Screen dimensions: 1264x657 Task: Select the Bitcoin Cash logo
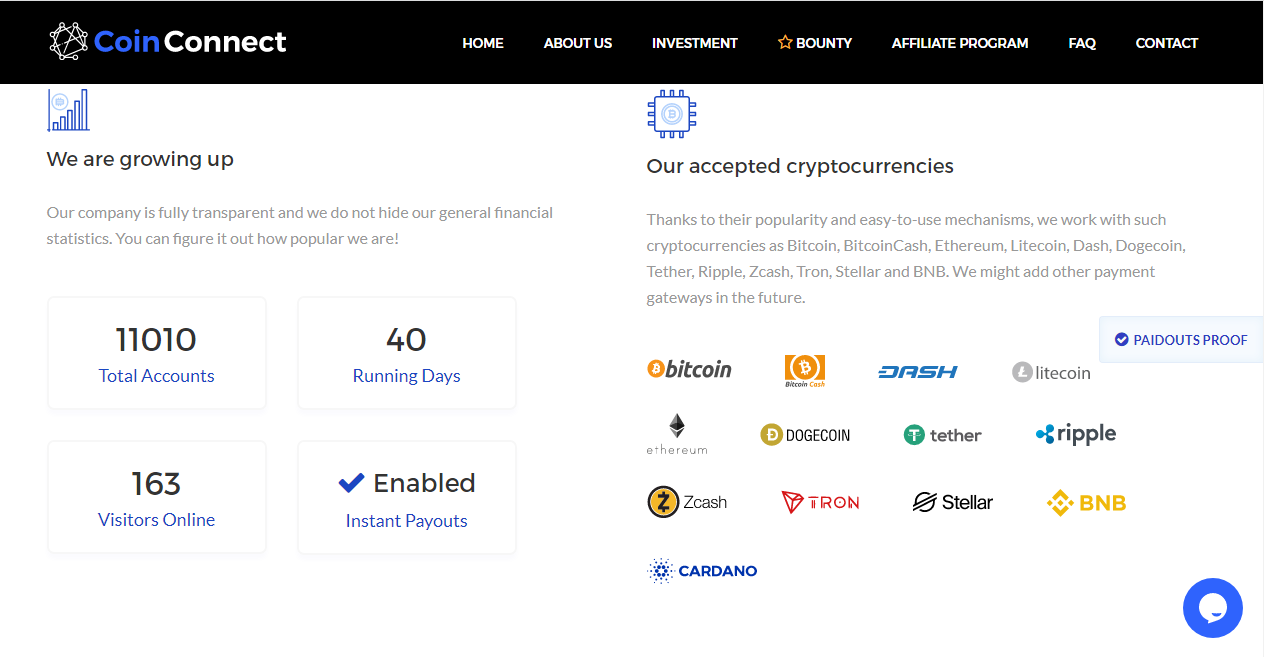(x=805, y=371)
